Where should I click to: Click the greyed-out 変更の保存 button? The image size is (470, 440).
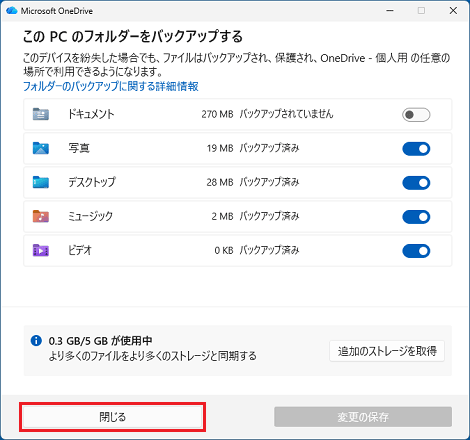point(363,417)
